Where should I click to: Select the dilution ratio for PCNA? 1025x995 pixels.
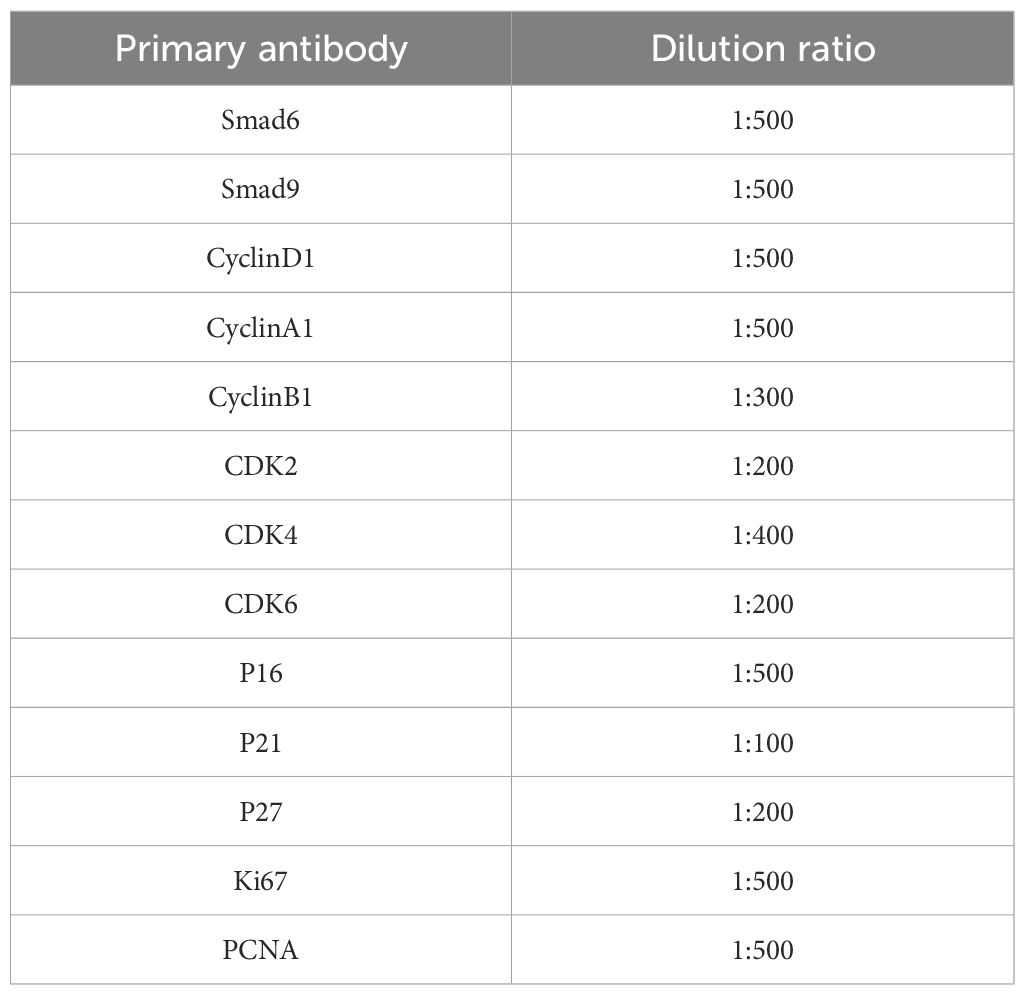(x=762, y=950)
